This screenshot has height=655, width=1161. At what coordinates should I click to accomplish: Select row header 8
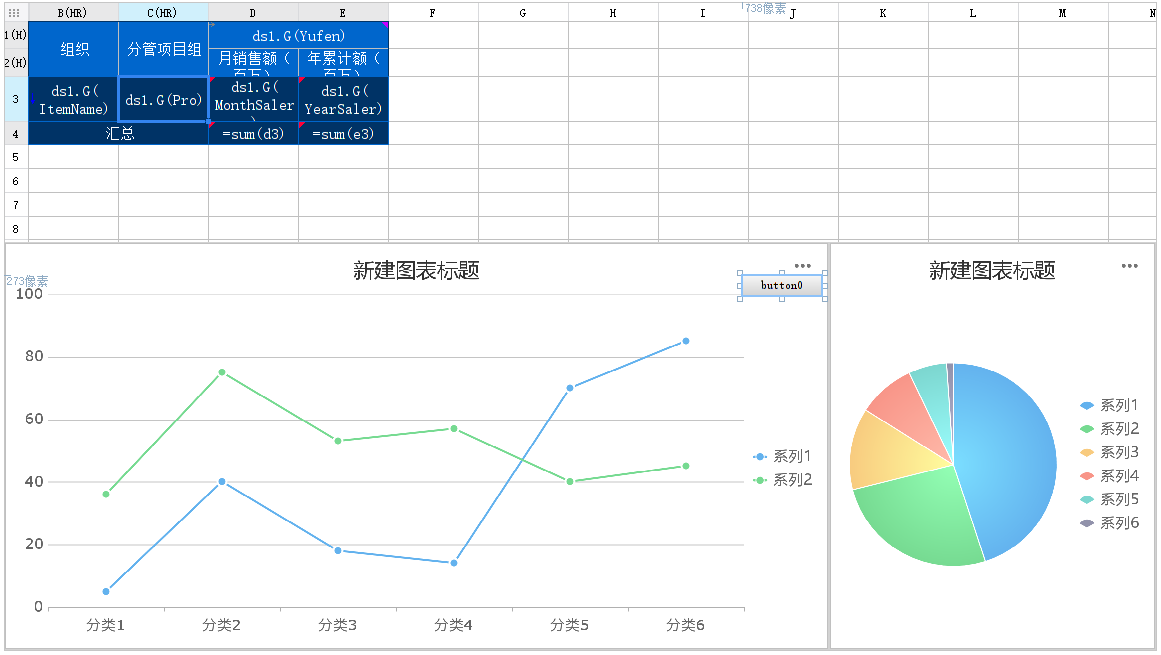[16, 229]
